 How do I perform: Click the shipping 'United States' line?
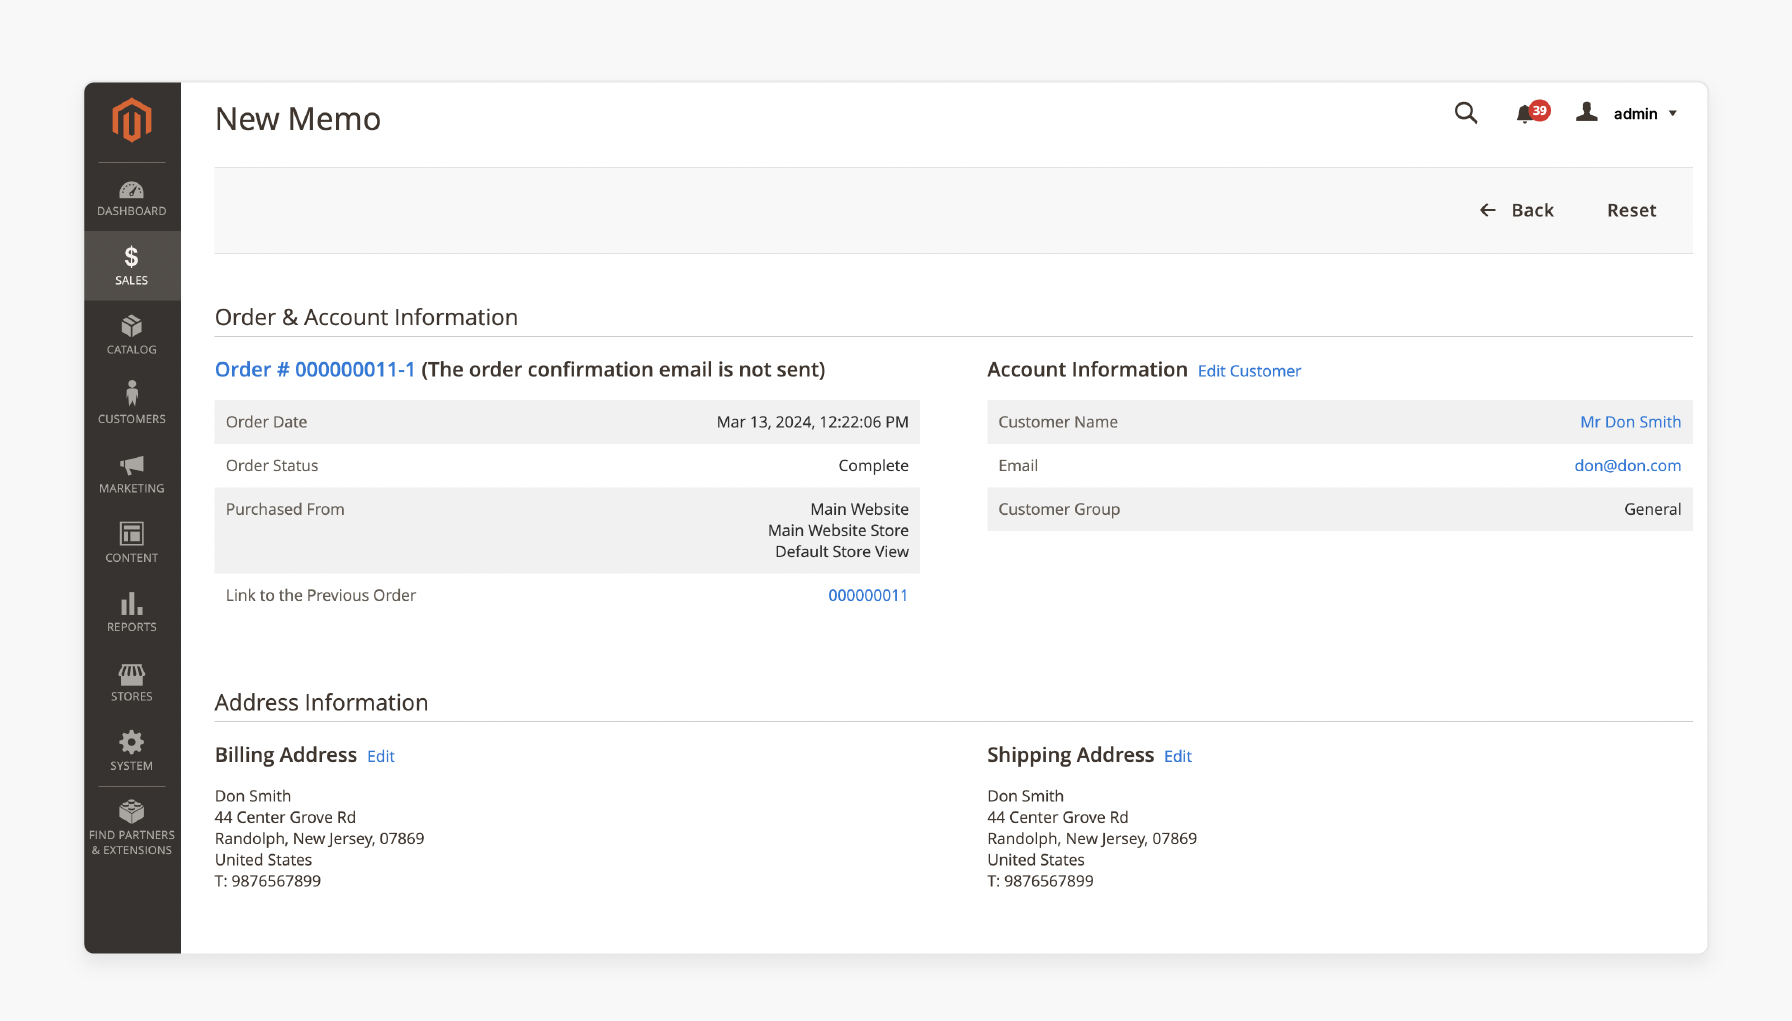tap(1036, 860)
